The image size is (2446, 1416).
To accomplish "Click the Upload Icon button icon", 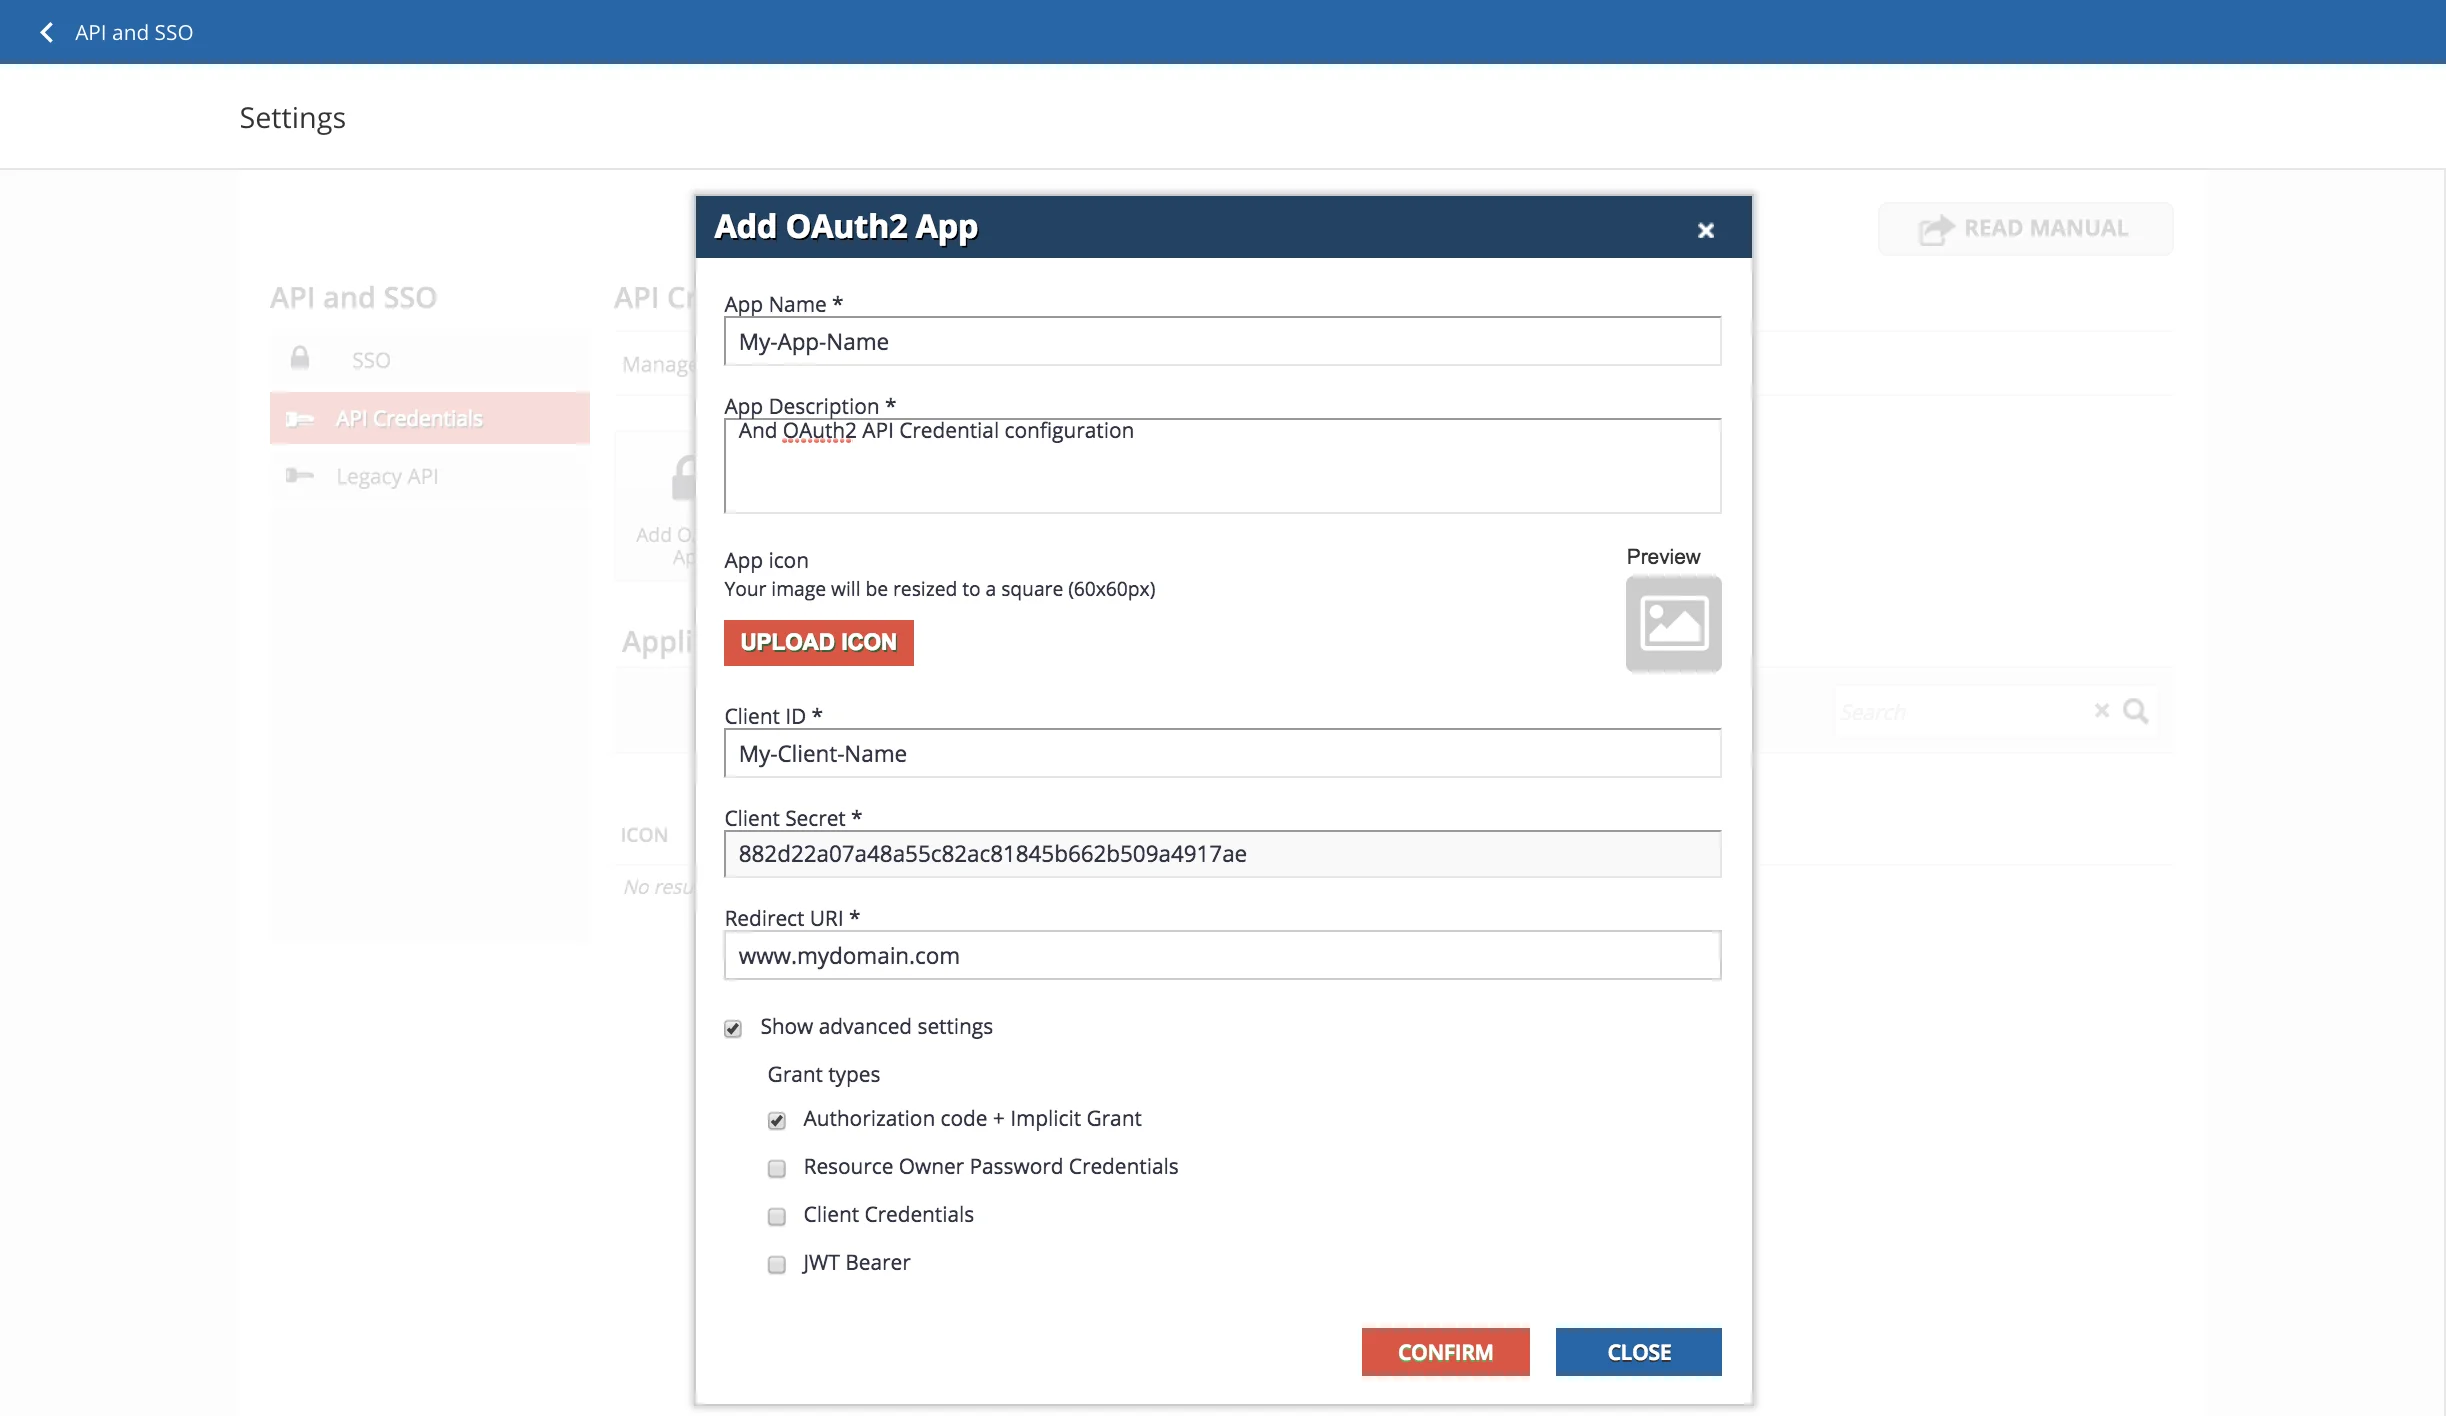I will [818, 642].
